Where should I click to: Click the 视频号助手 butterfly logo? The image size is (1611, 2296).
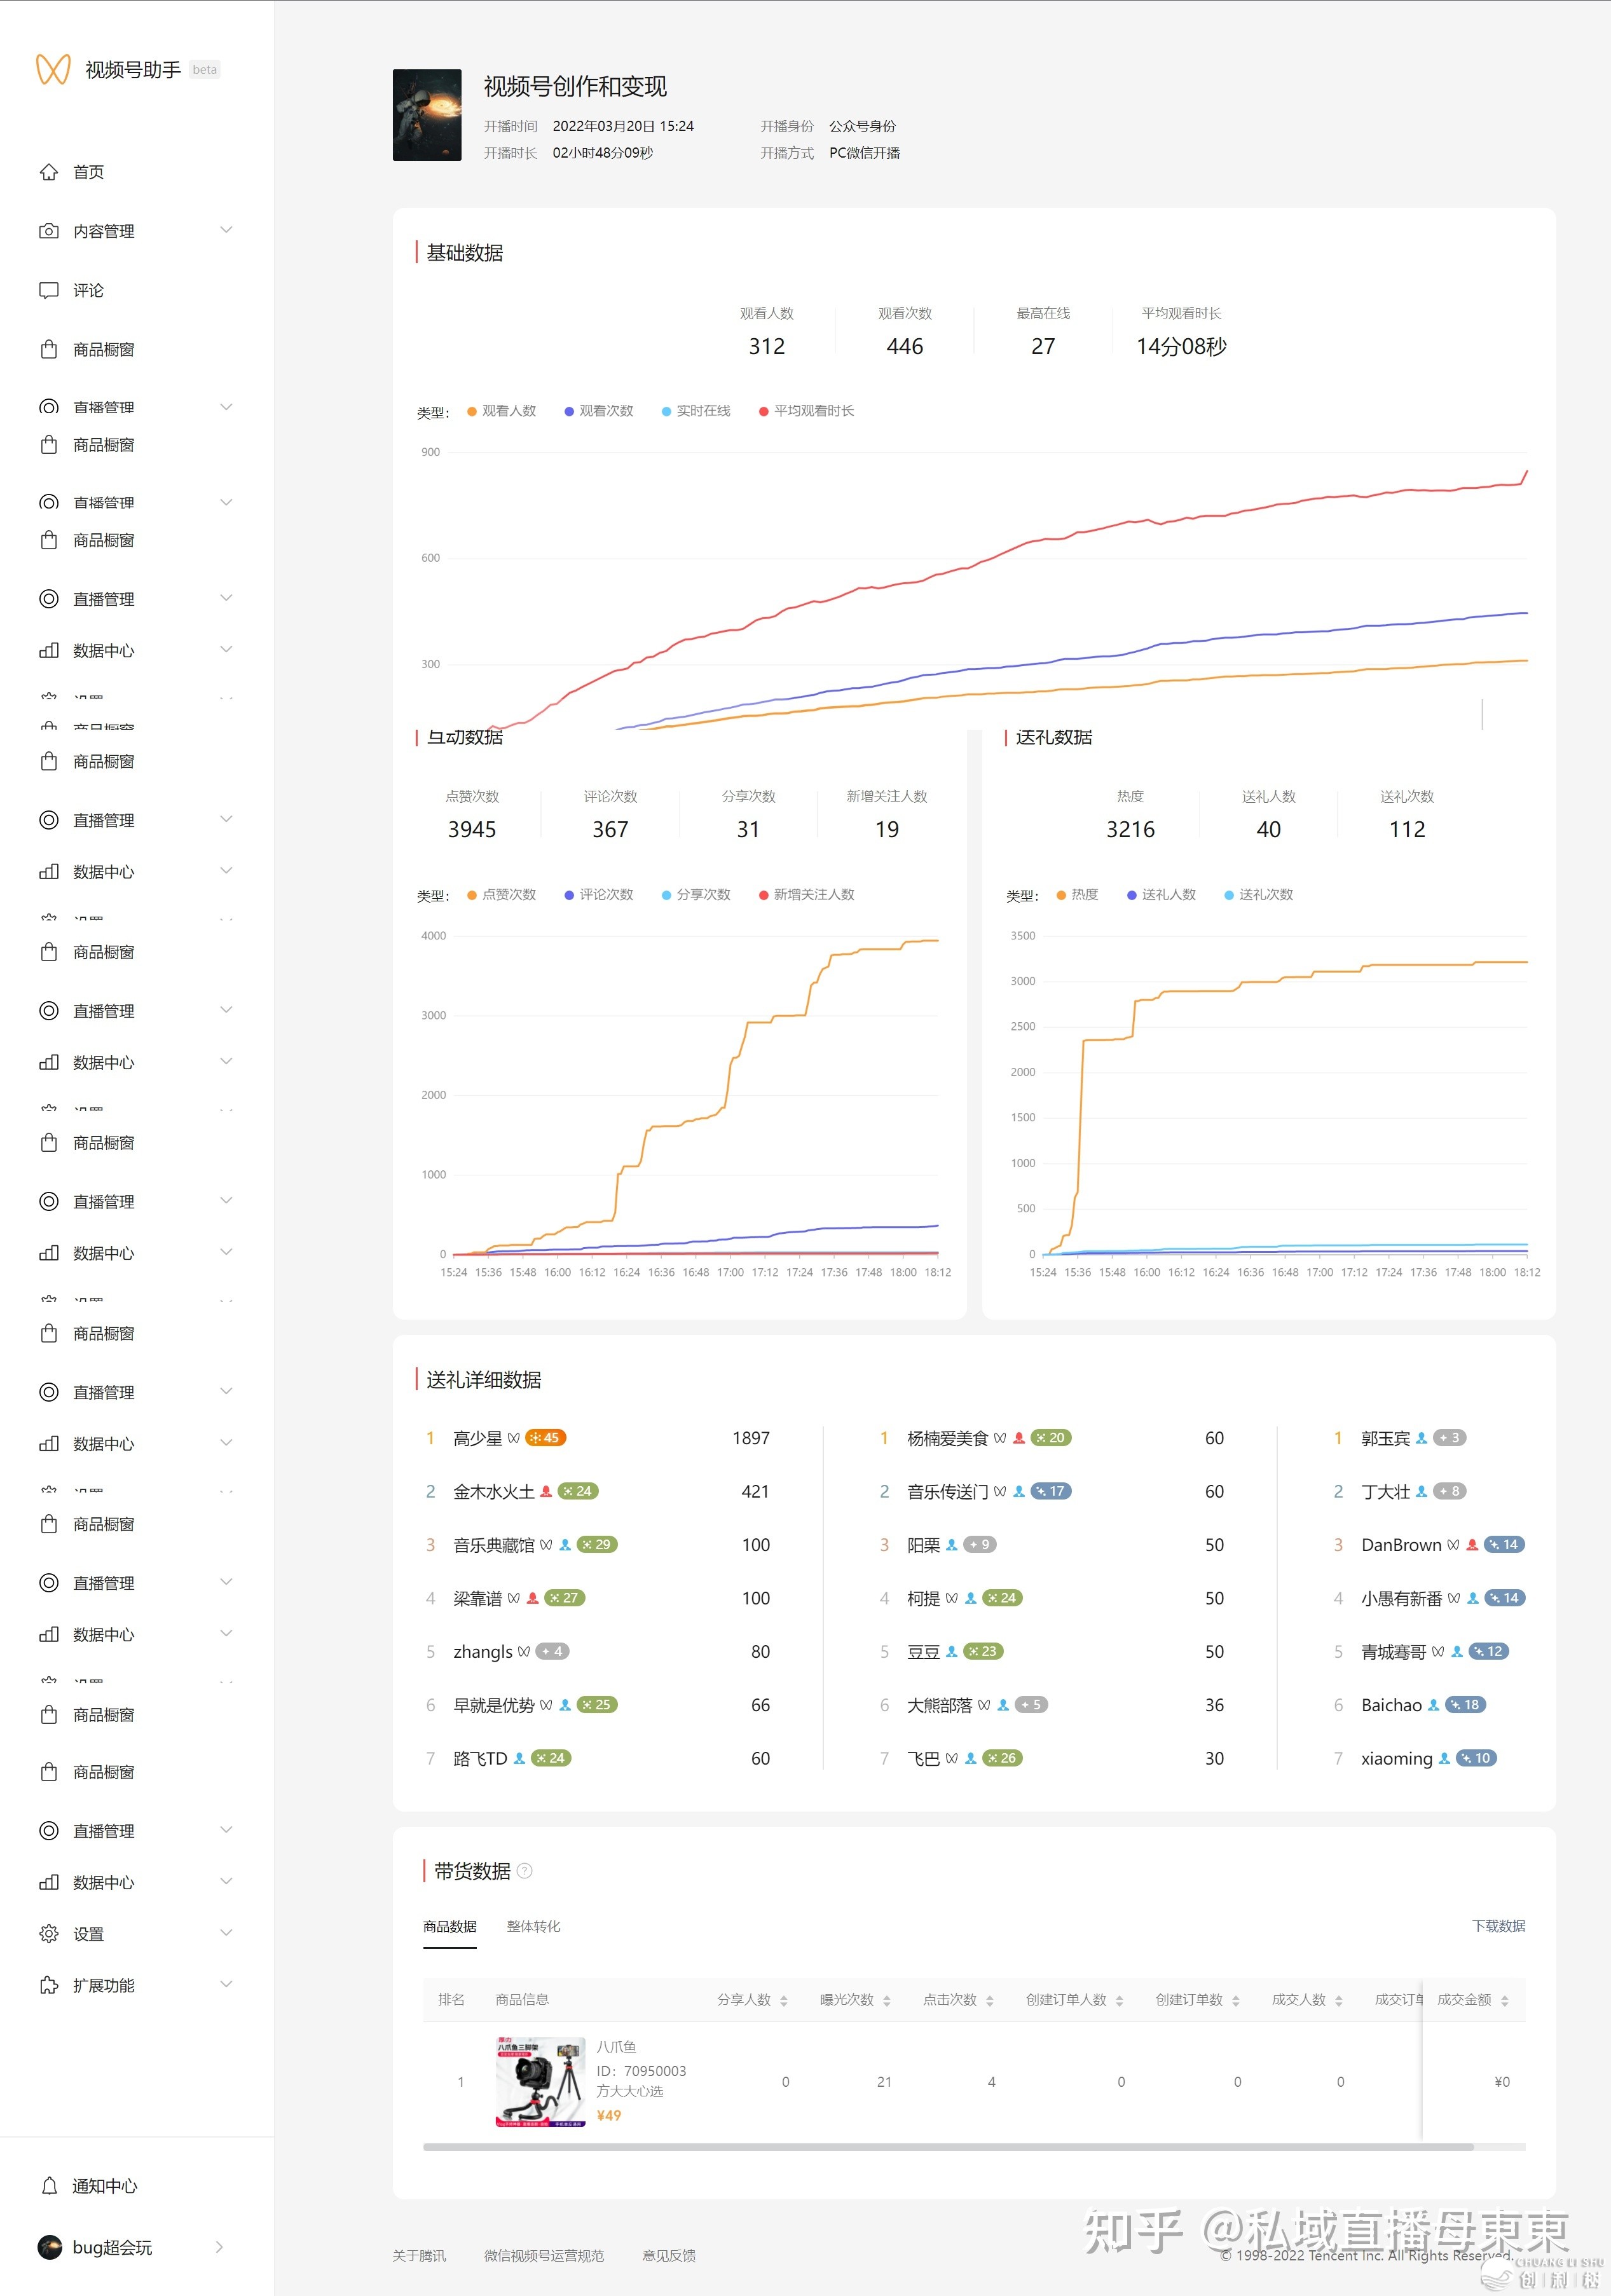(x=53, y=69)
